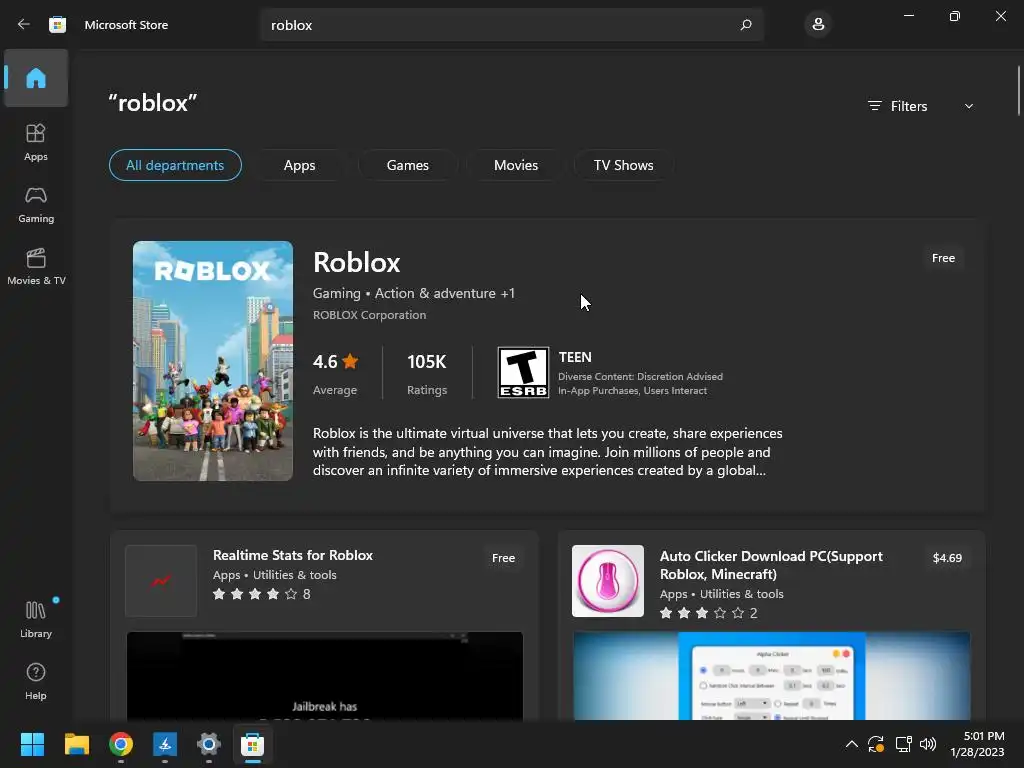
Task: Click the ESRB Teen rating badge
Action: point(523,372)
